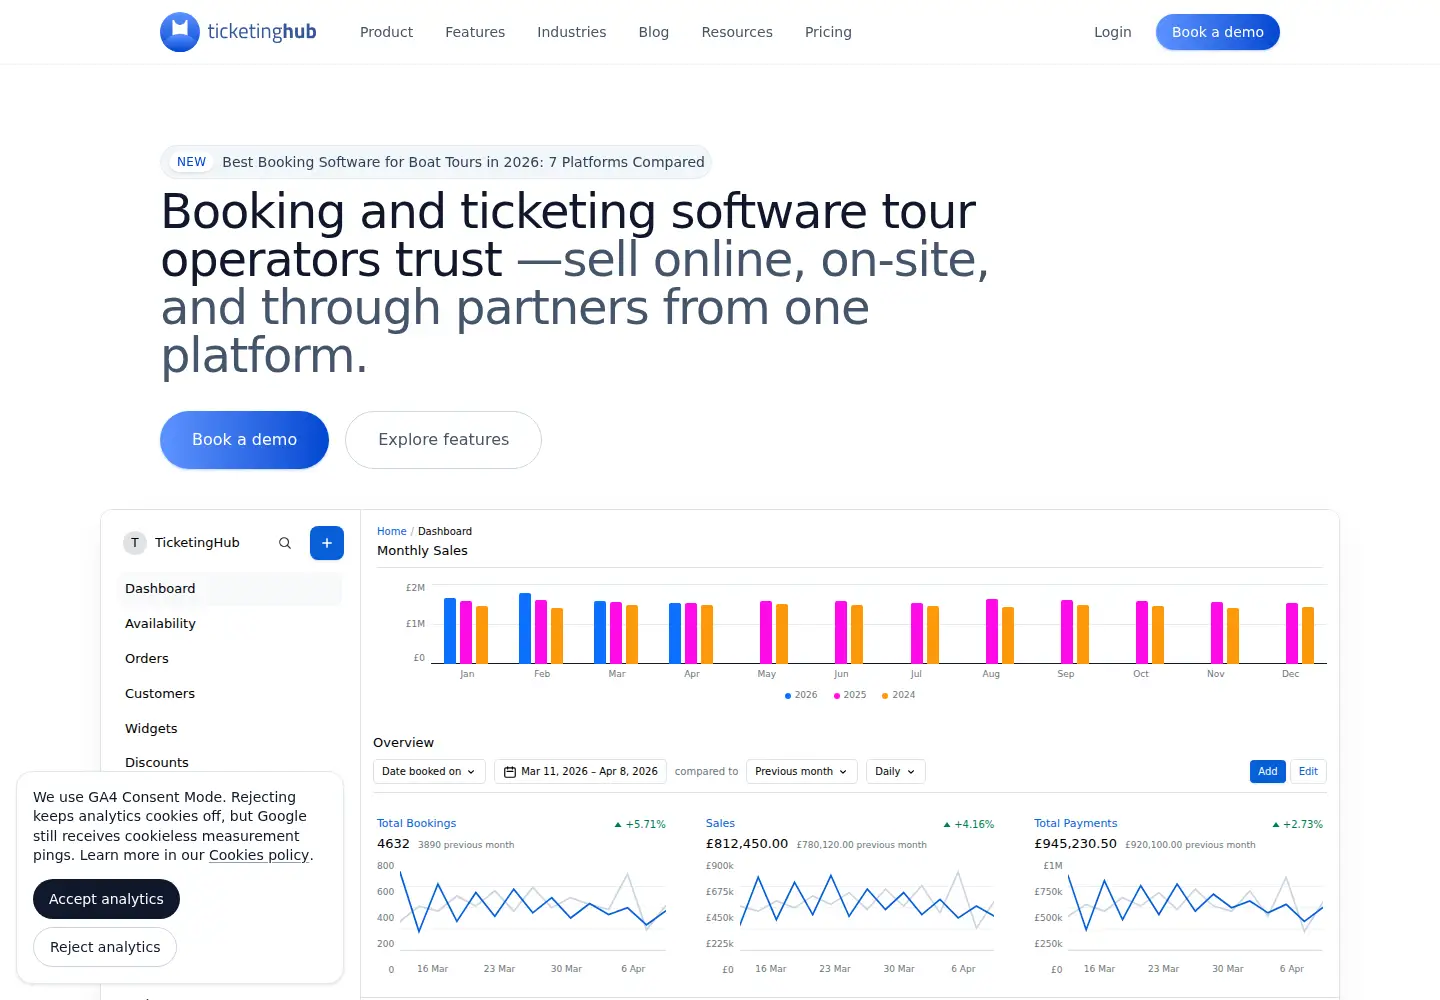Open the Product menu
This screenshot has width=1440, height=1000.
tap(386, 32)
